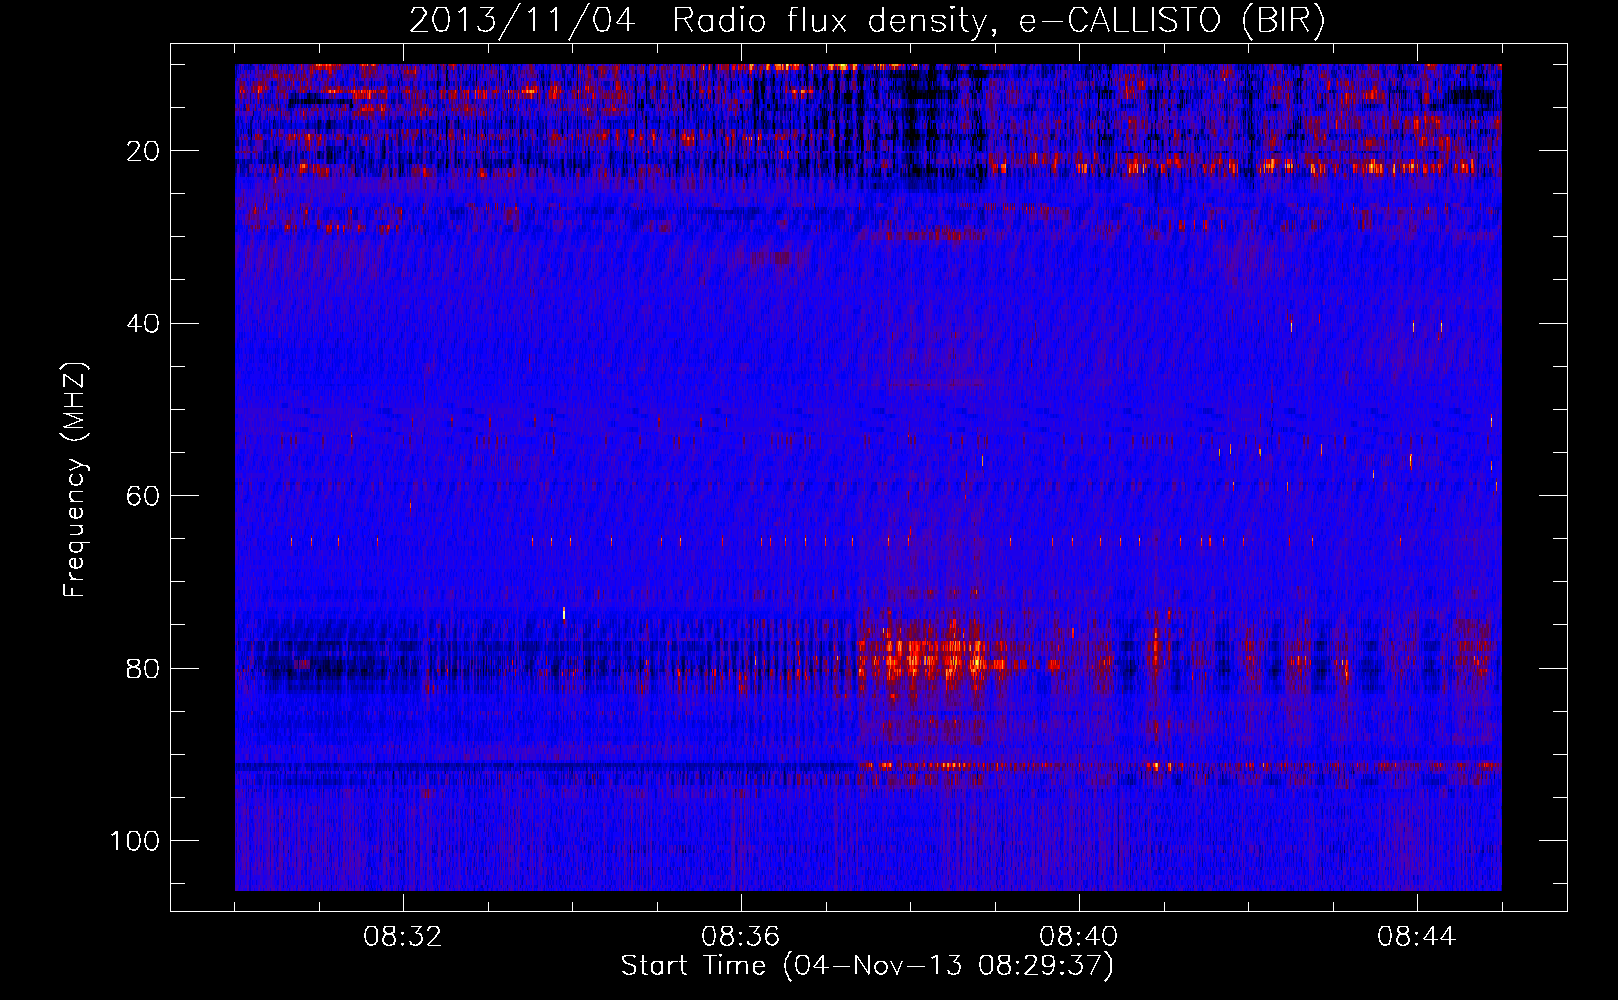
Task: Click the x-axis label "Start Time (04-Nov-13 08:29:37)"
Action: [867, 966]
